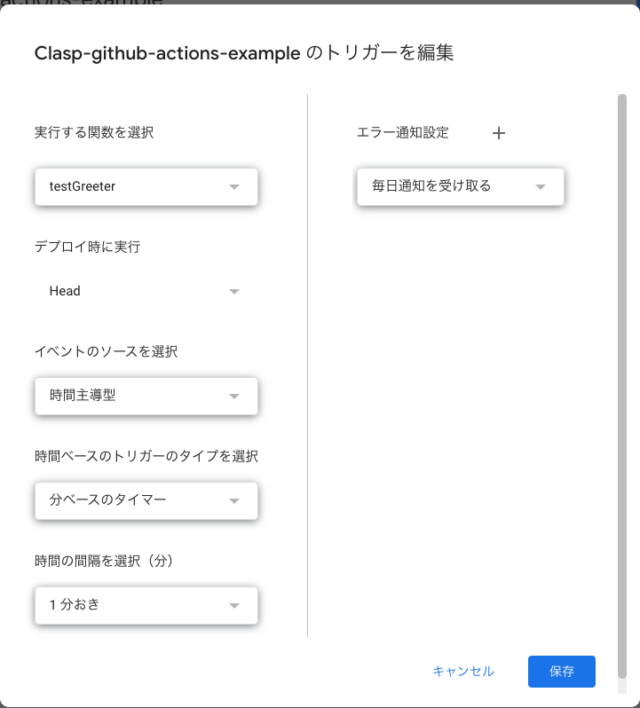The image size is (640, 708).
Task: Click the arrow icon beside 1 分おき
Action: click(x=234, y=606)
